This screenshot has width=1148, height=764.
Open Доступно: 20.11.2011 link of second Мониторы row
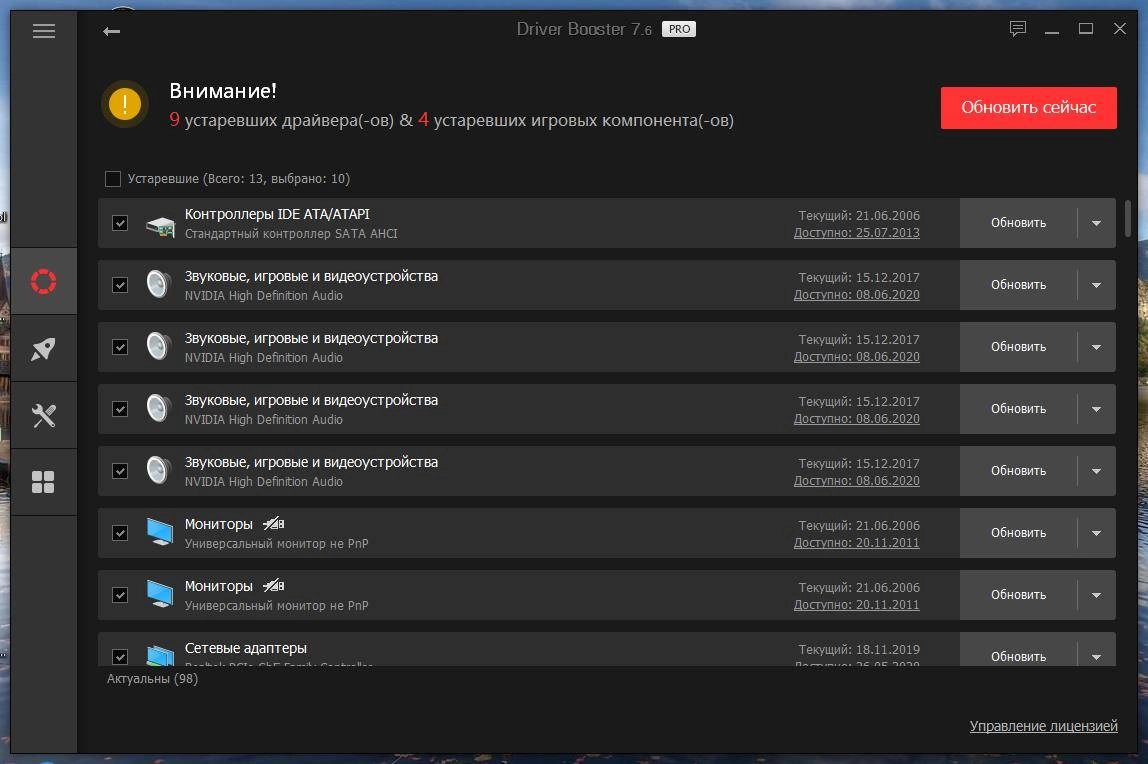(x=857, y=605)
